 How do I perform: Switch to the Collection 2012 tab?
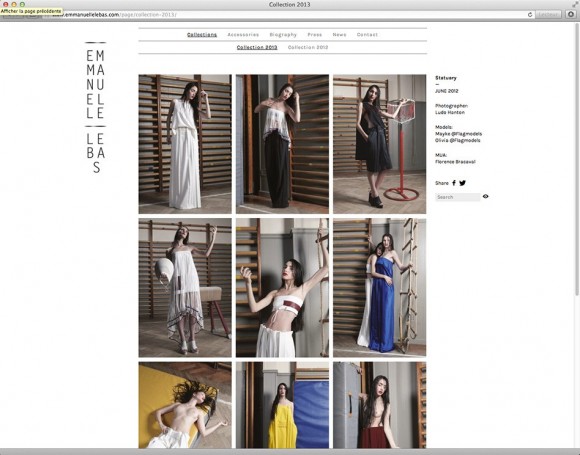[x=308, y=47]
